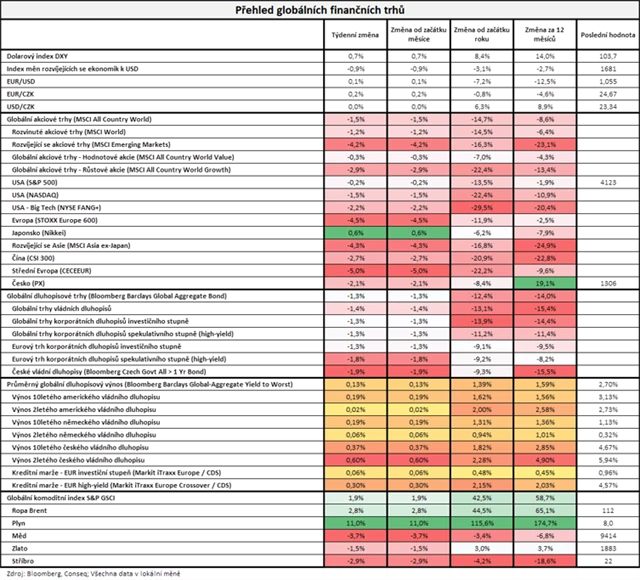The image size is (640, 580).
Task: Select the cell showing -18,6%
Action: click(x=545, y=561)
